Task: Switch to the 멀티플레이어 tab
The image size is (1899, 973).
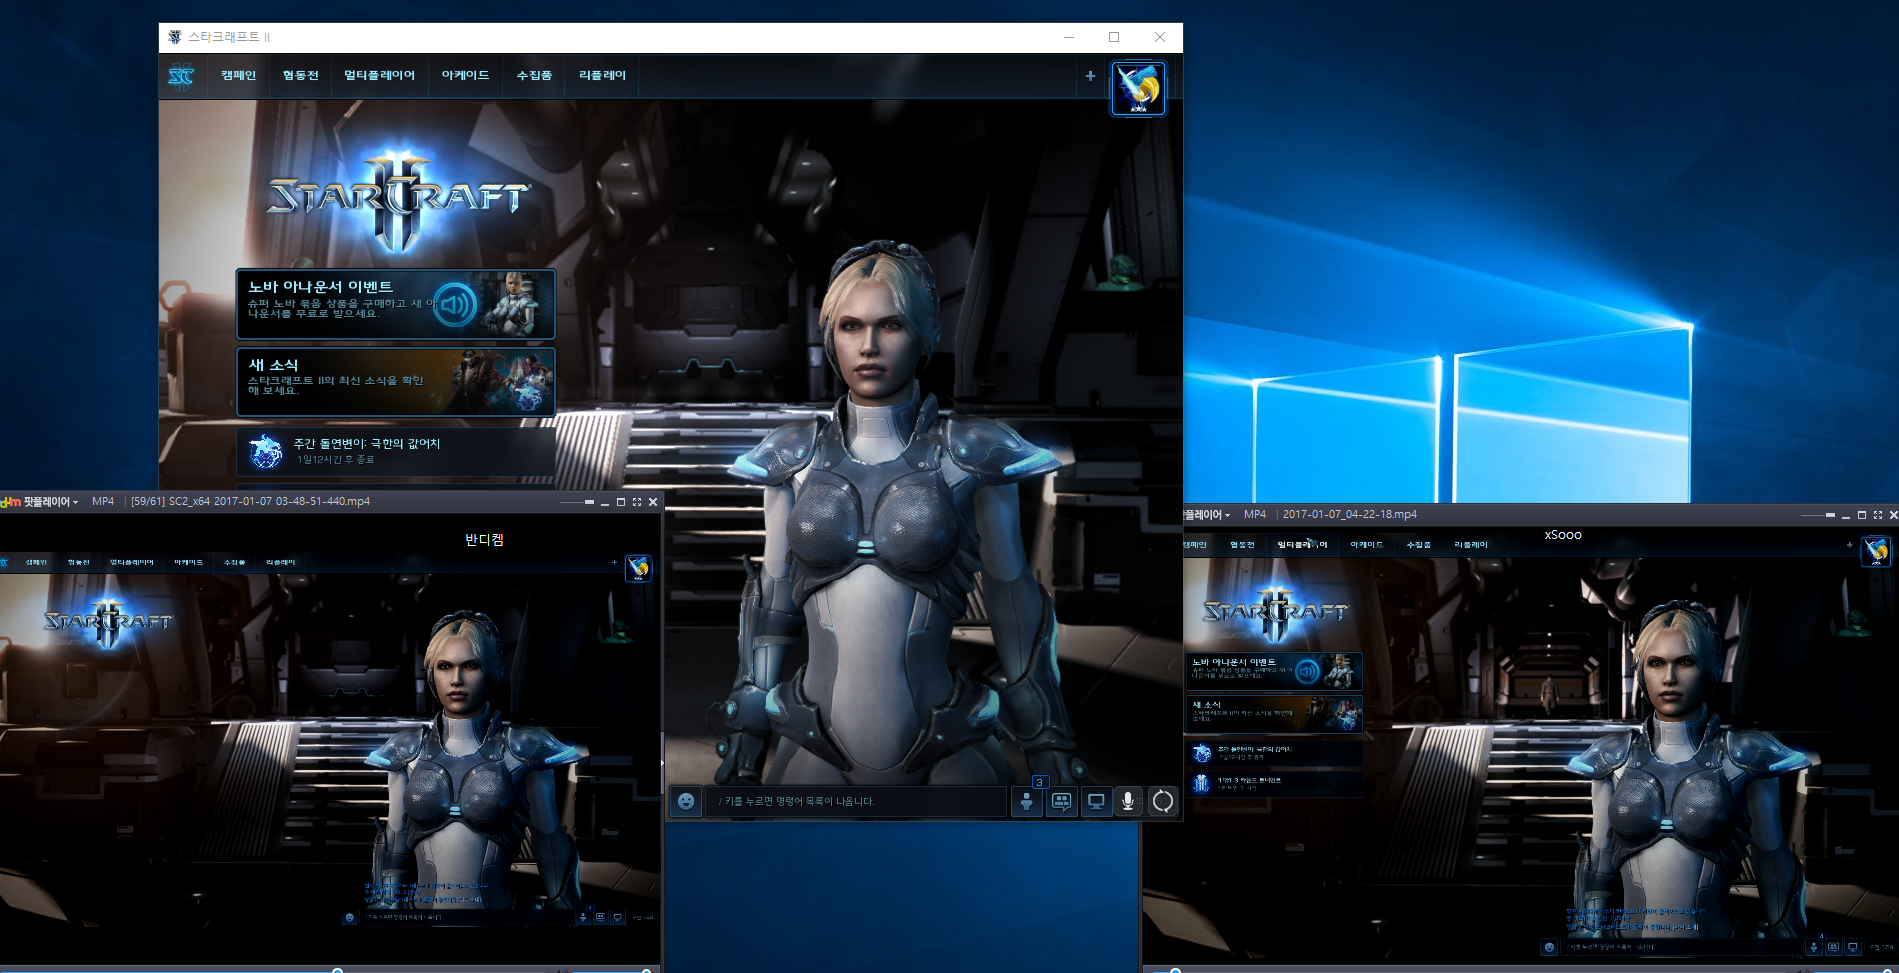Action: [379, 75]
